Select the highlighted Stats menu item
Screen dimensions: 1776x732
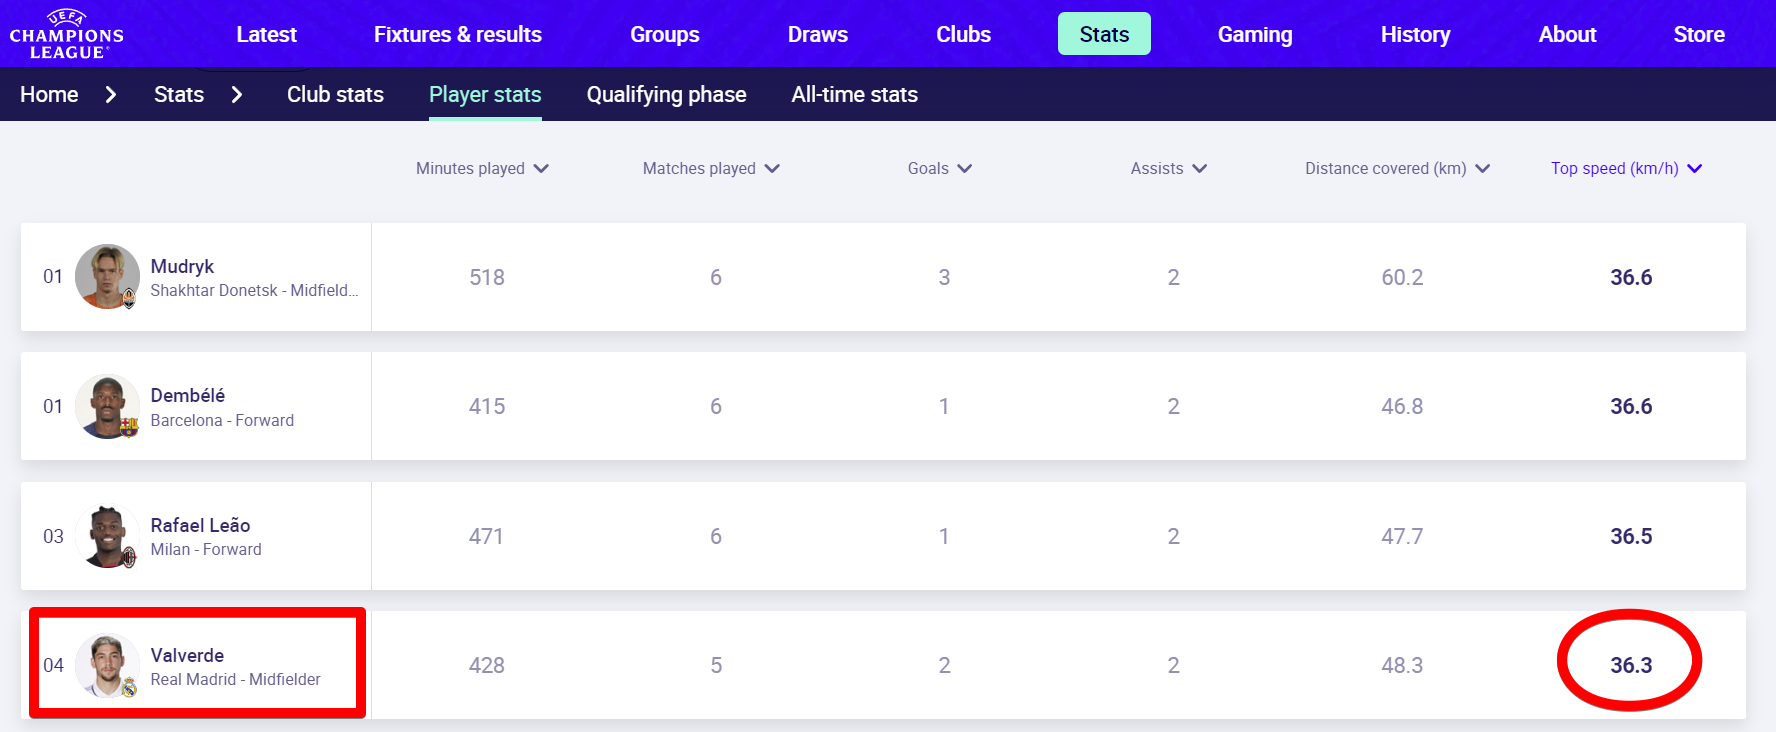1104,34
